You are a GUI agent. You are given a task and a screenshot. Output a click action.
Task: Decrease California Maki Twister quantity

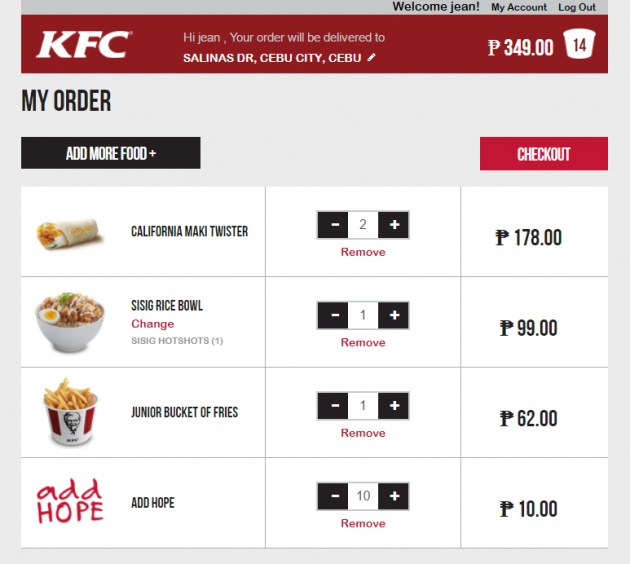(x=333, y=225)
